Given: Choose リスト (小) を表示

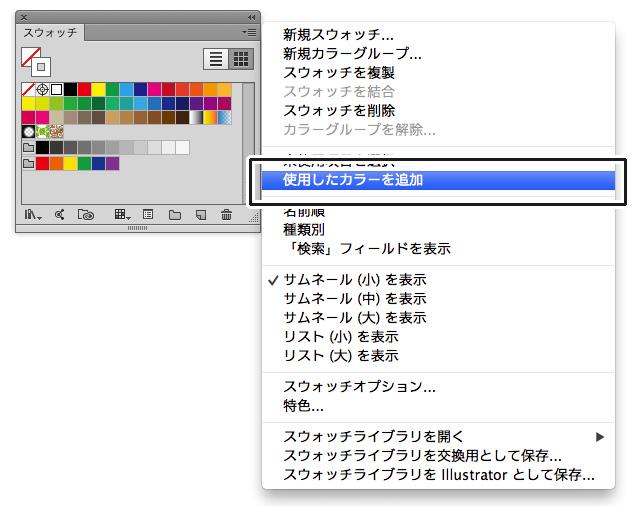Looking at the screenshot, I should click(x=341, y=337).
